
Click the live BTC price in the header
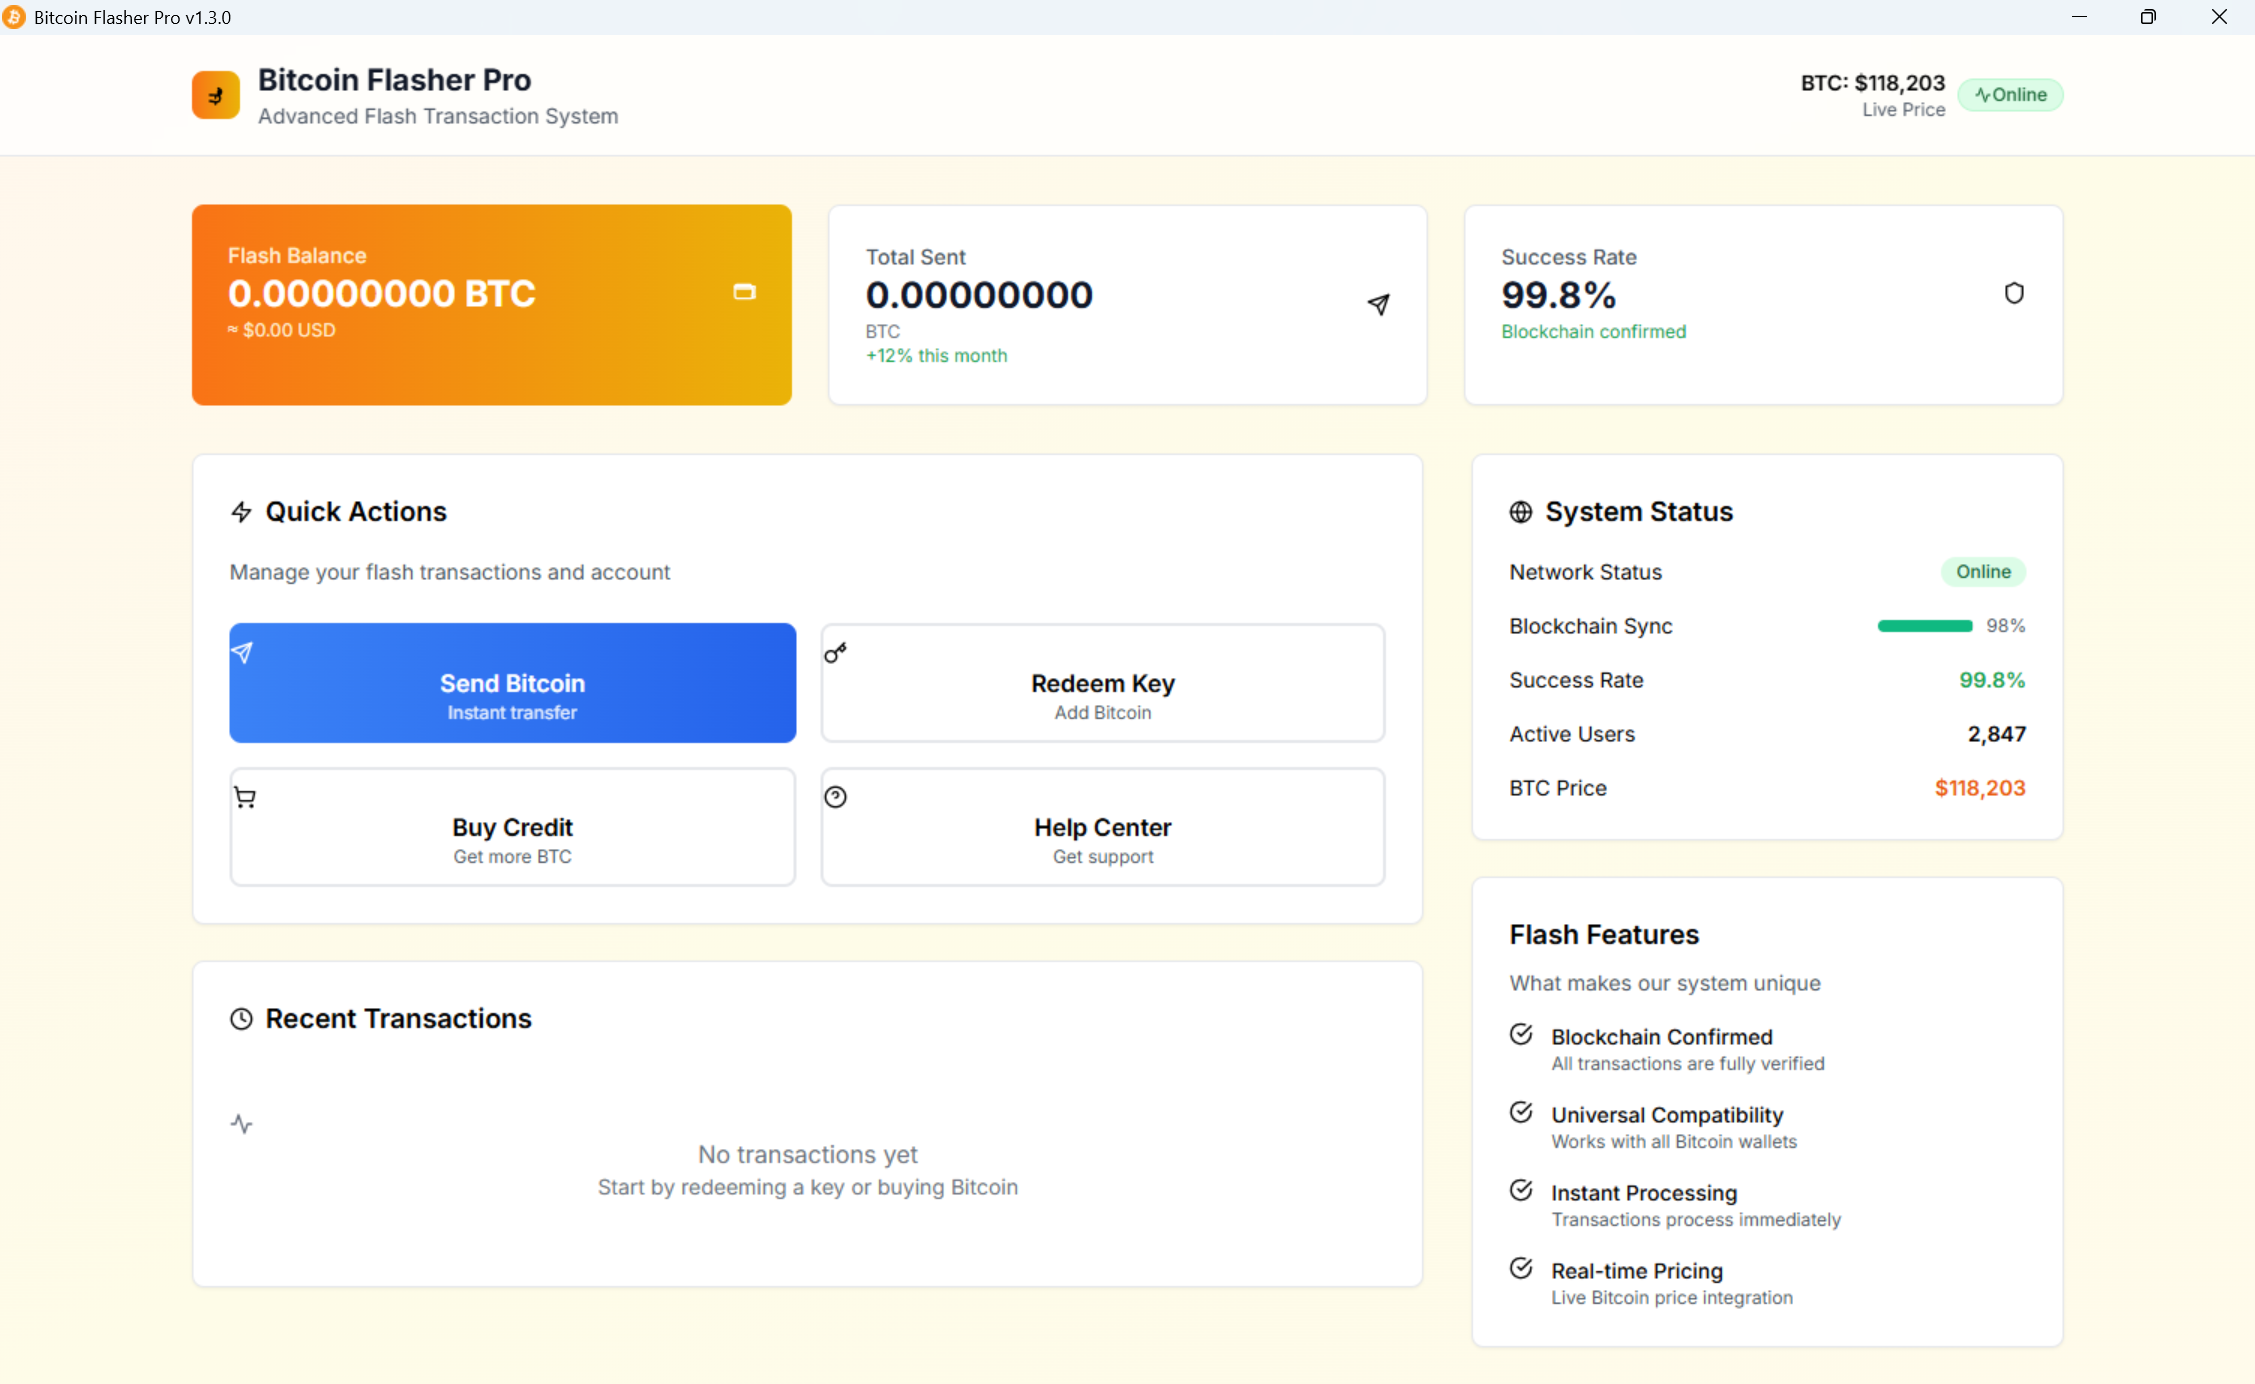click(x=1872, y=83)
